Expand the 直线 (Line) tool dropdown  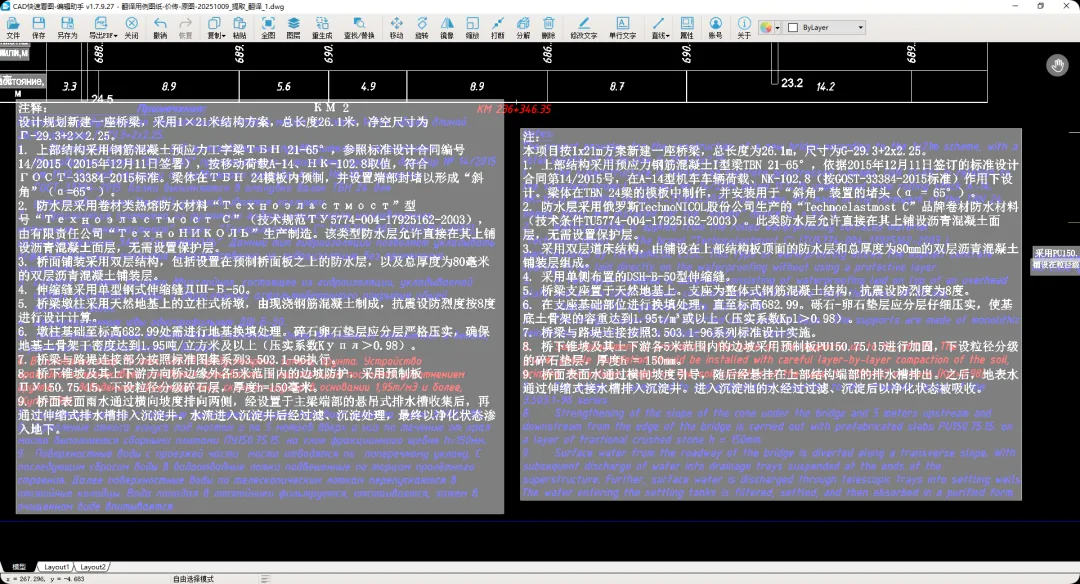[659, 27]
